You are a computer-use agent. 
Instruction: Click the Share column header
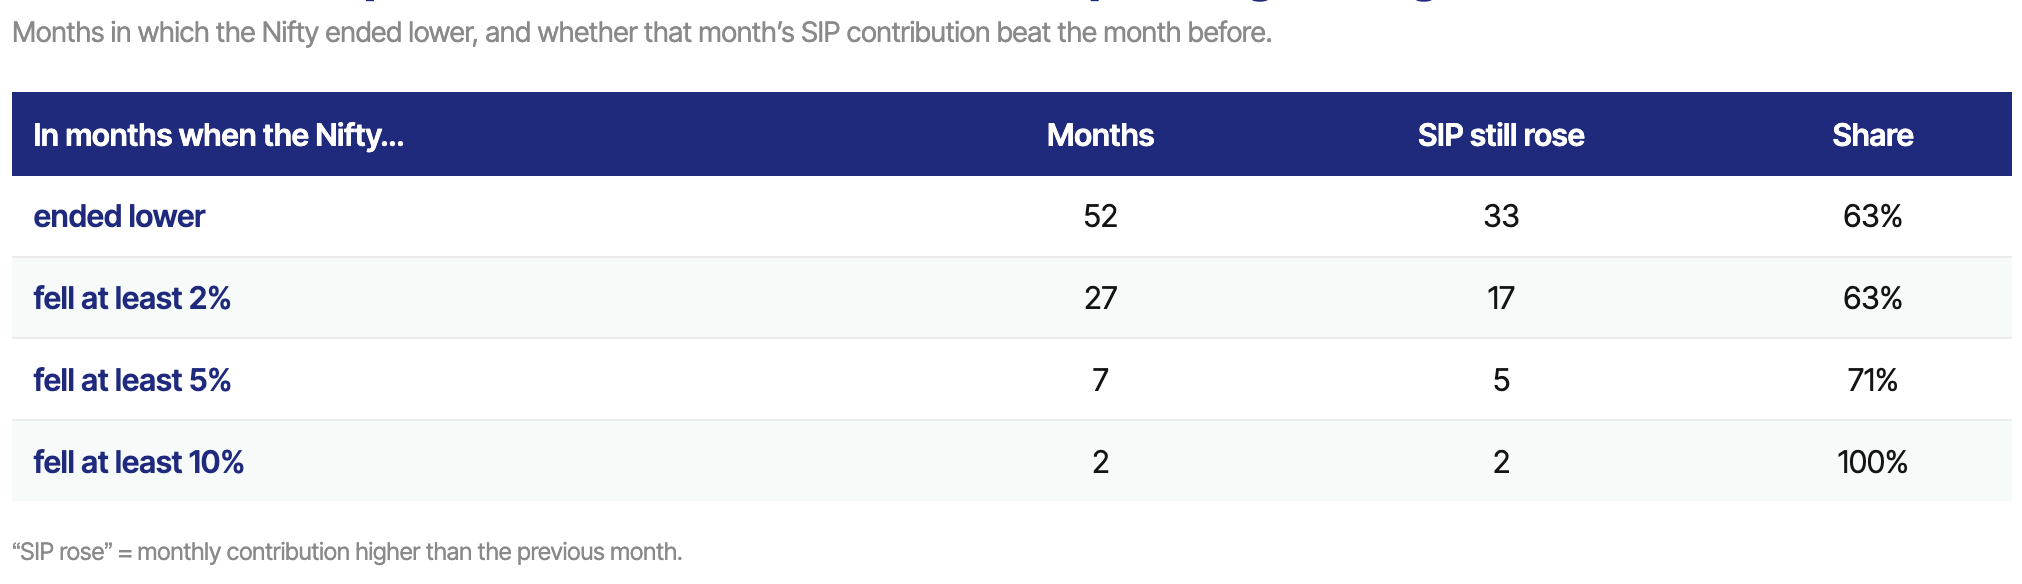point(1872,135)
